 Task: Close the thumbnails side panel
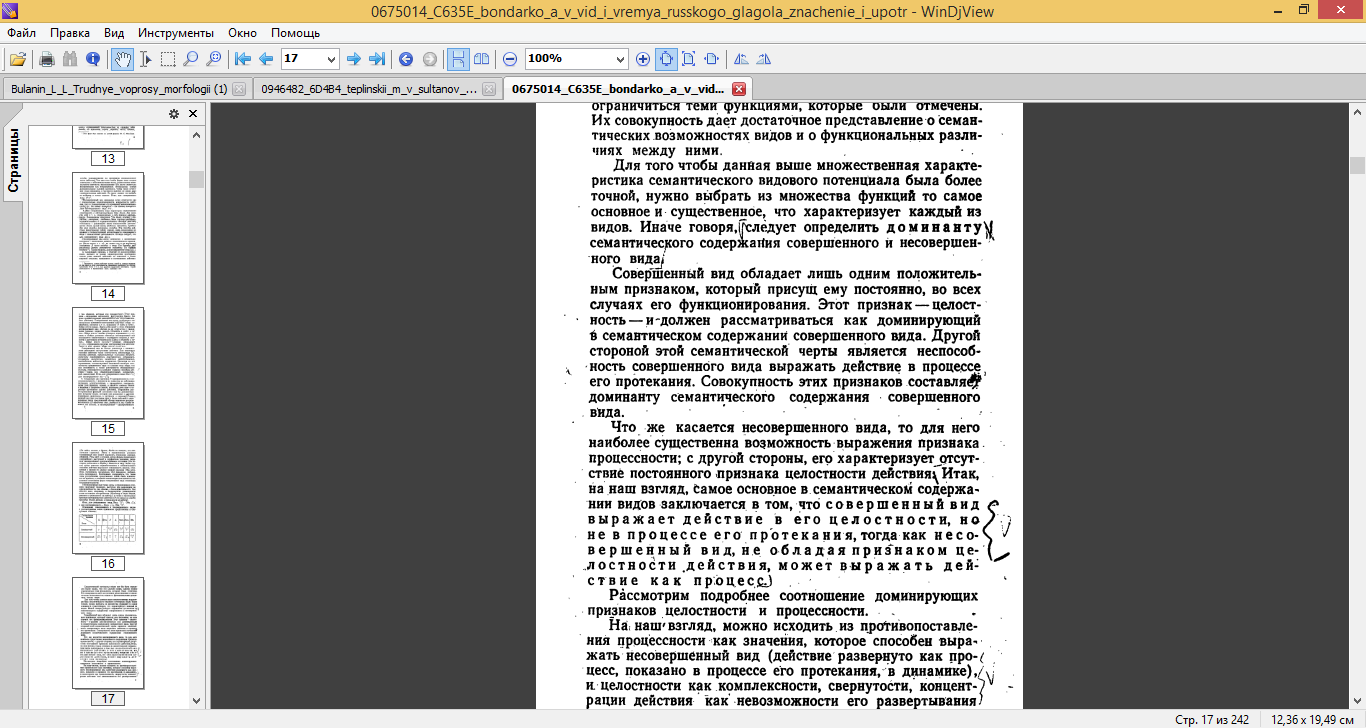tap(193, 114)
